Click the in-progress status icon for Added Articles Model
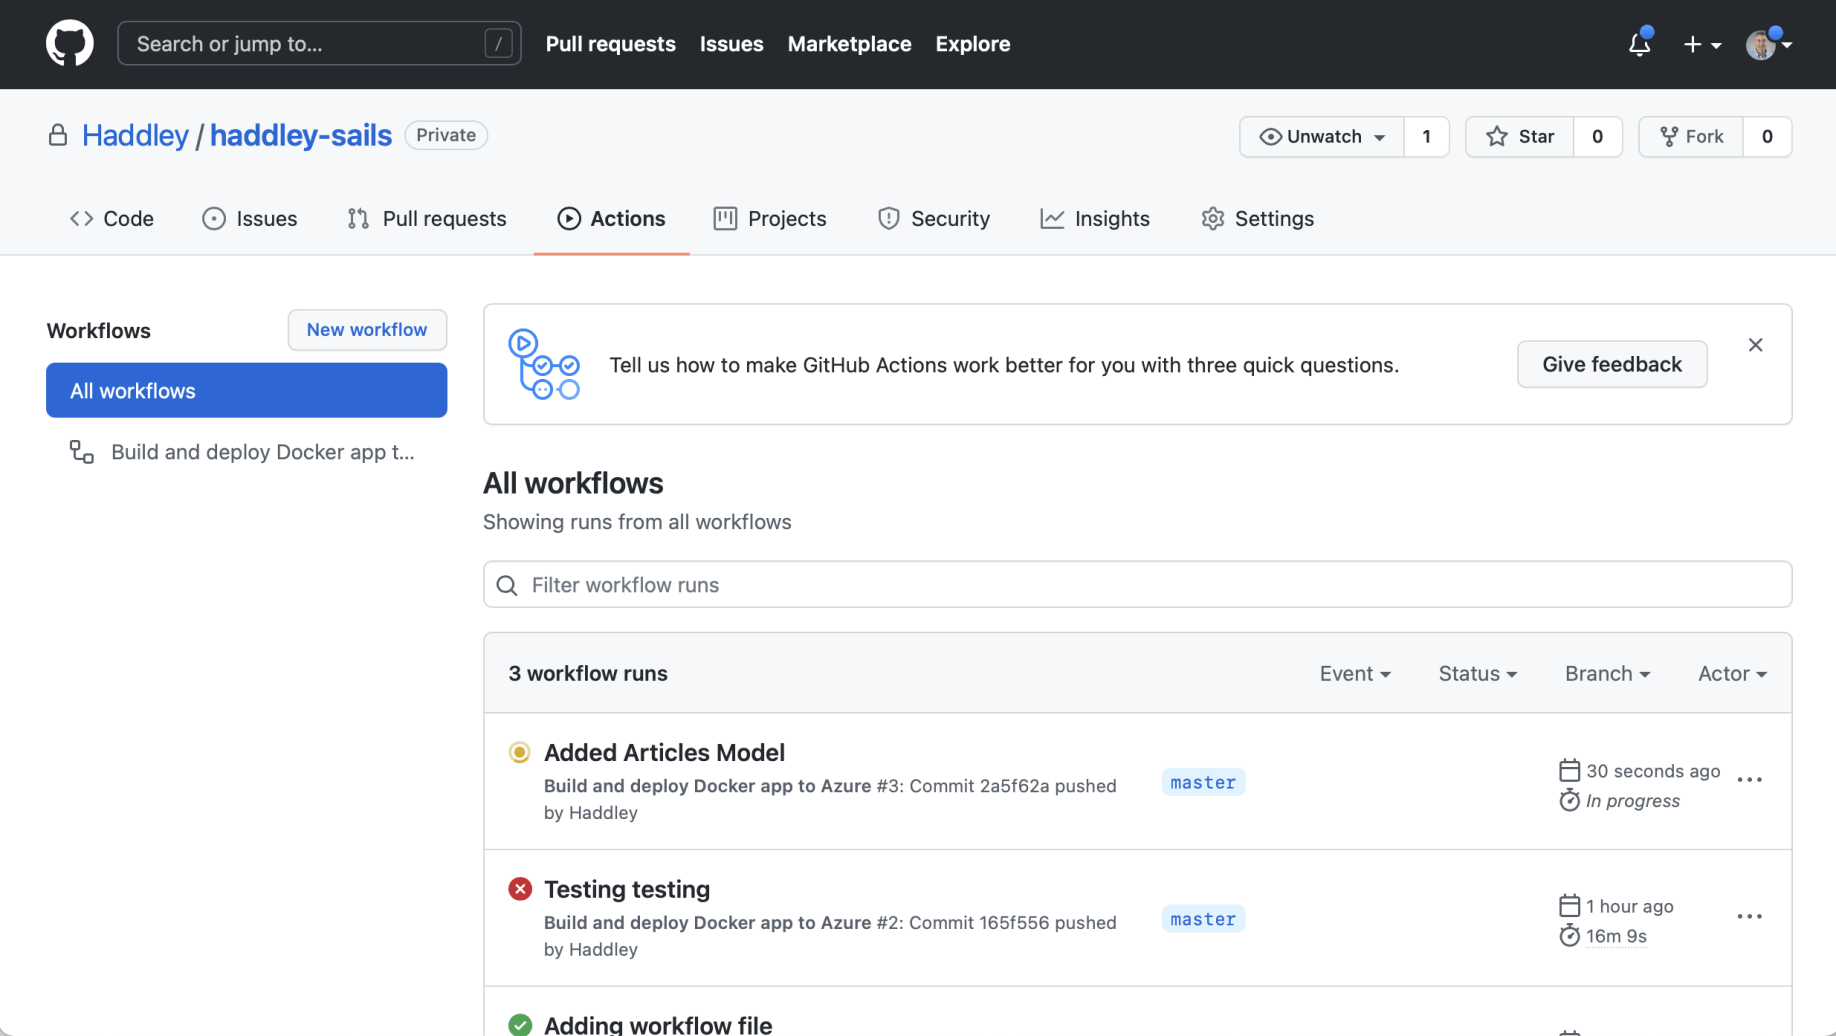Image resolution: width=1836 pixels, height=1036 pixels. click(520, 752)
